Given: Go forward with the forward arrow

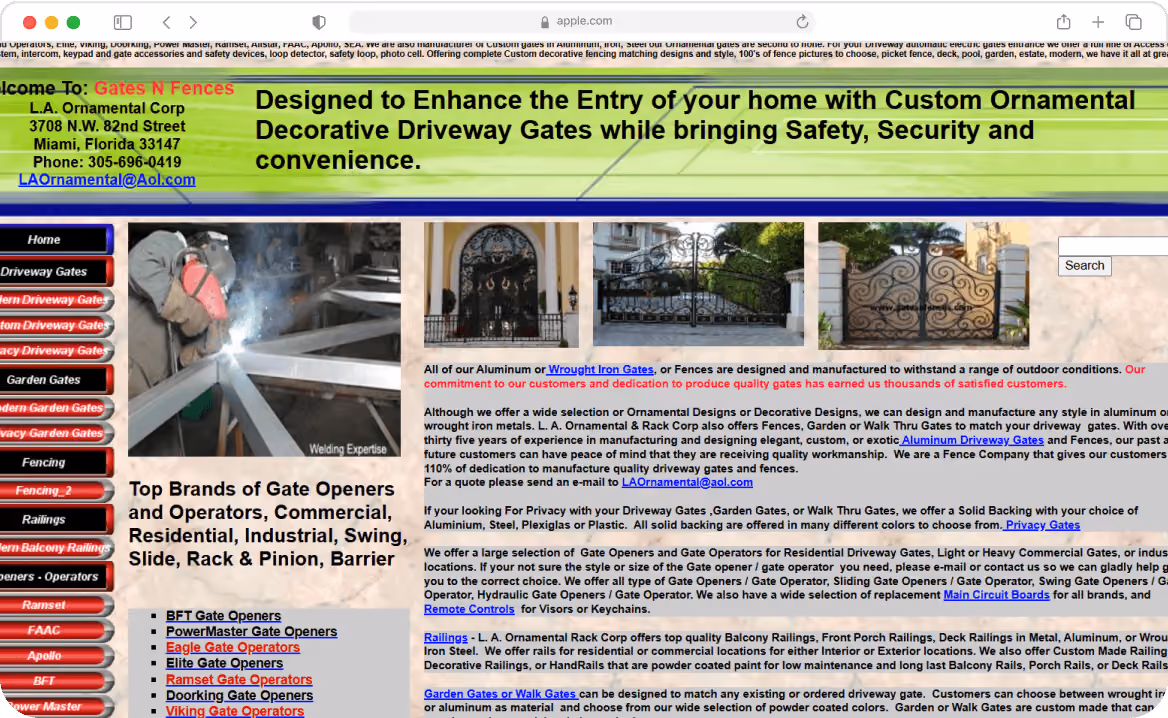Looking at the screenshot, I should coord(193,22).
